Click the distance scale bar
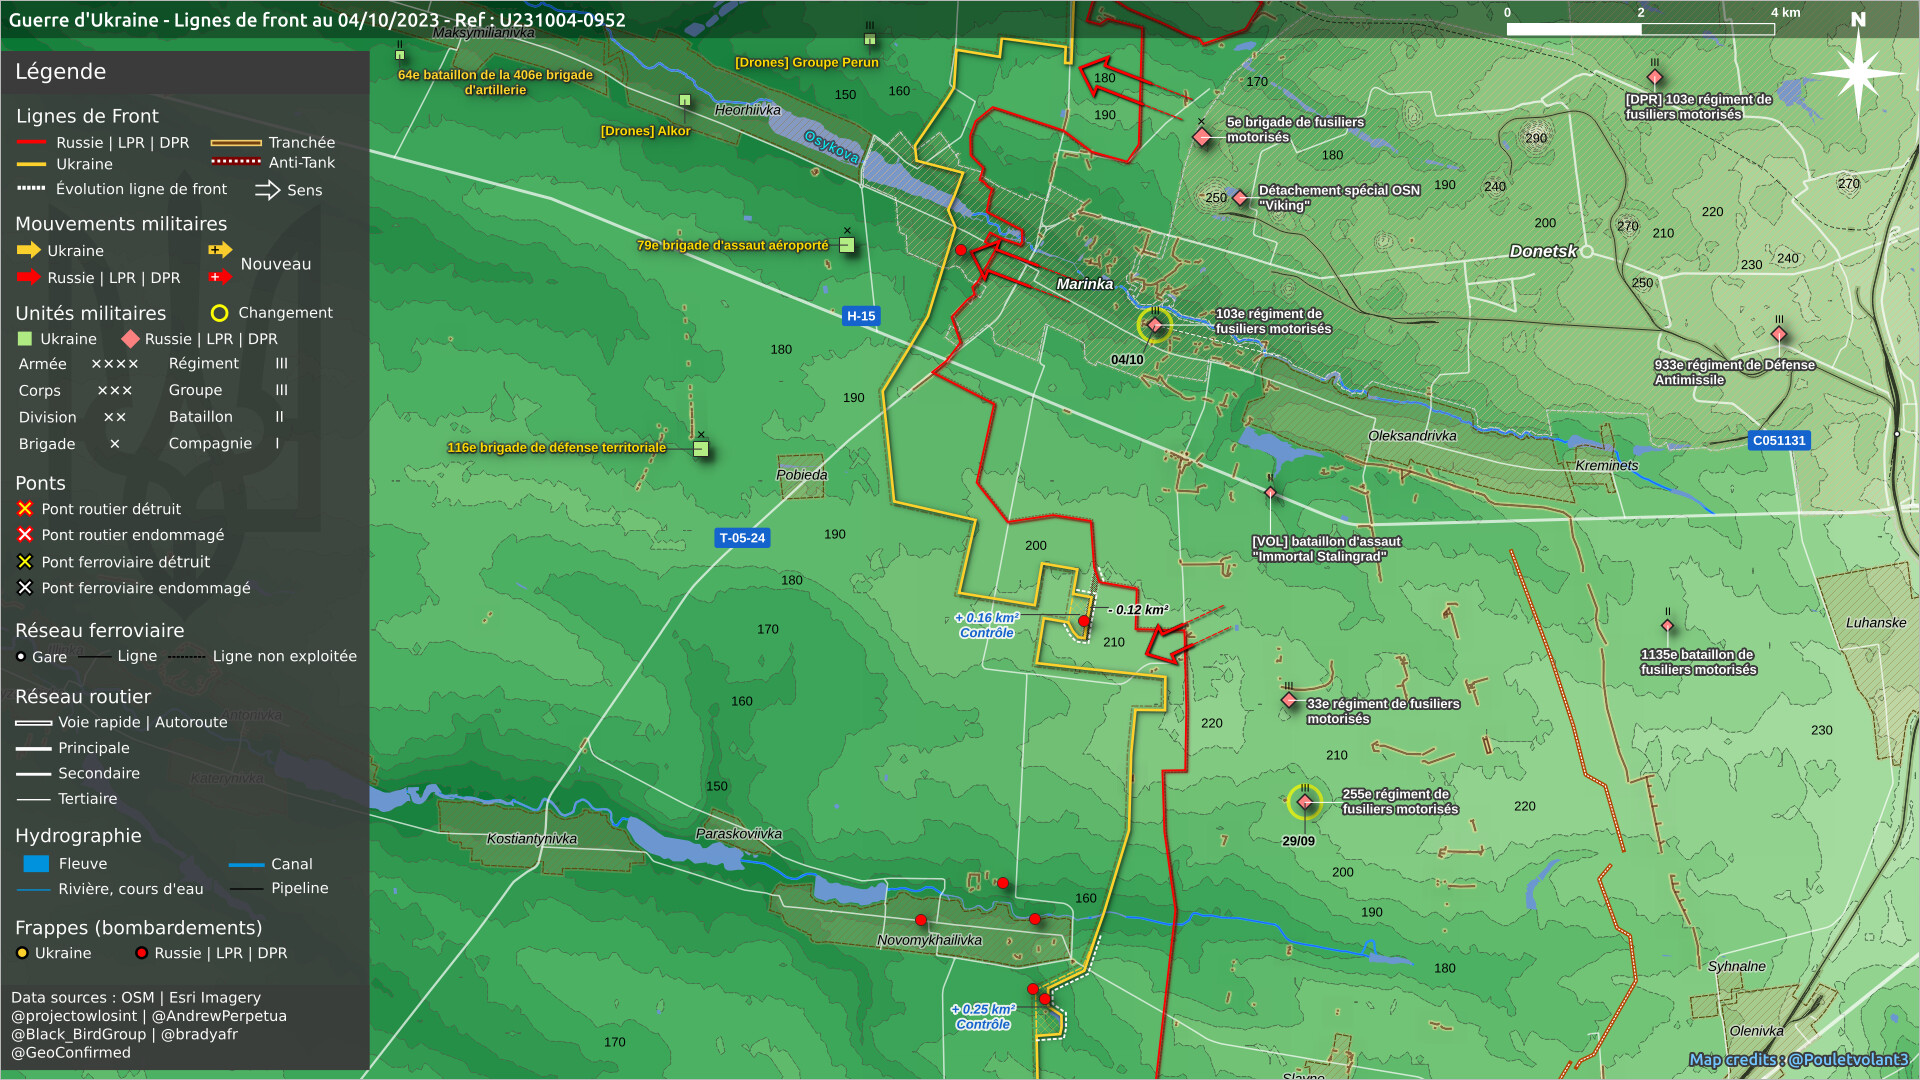The height and width of the screenshot is (1080, 1920). pyautogui.click(x=1640, y=29)
